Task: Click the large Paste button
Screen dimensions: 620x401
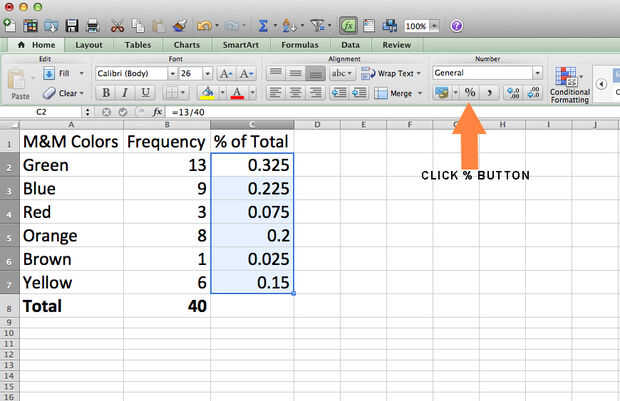Action: coord(18,85)
